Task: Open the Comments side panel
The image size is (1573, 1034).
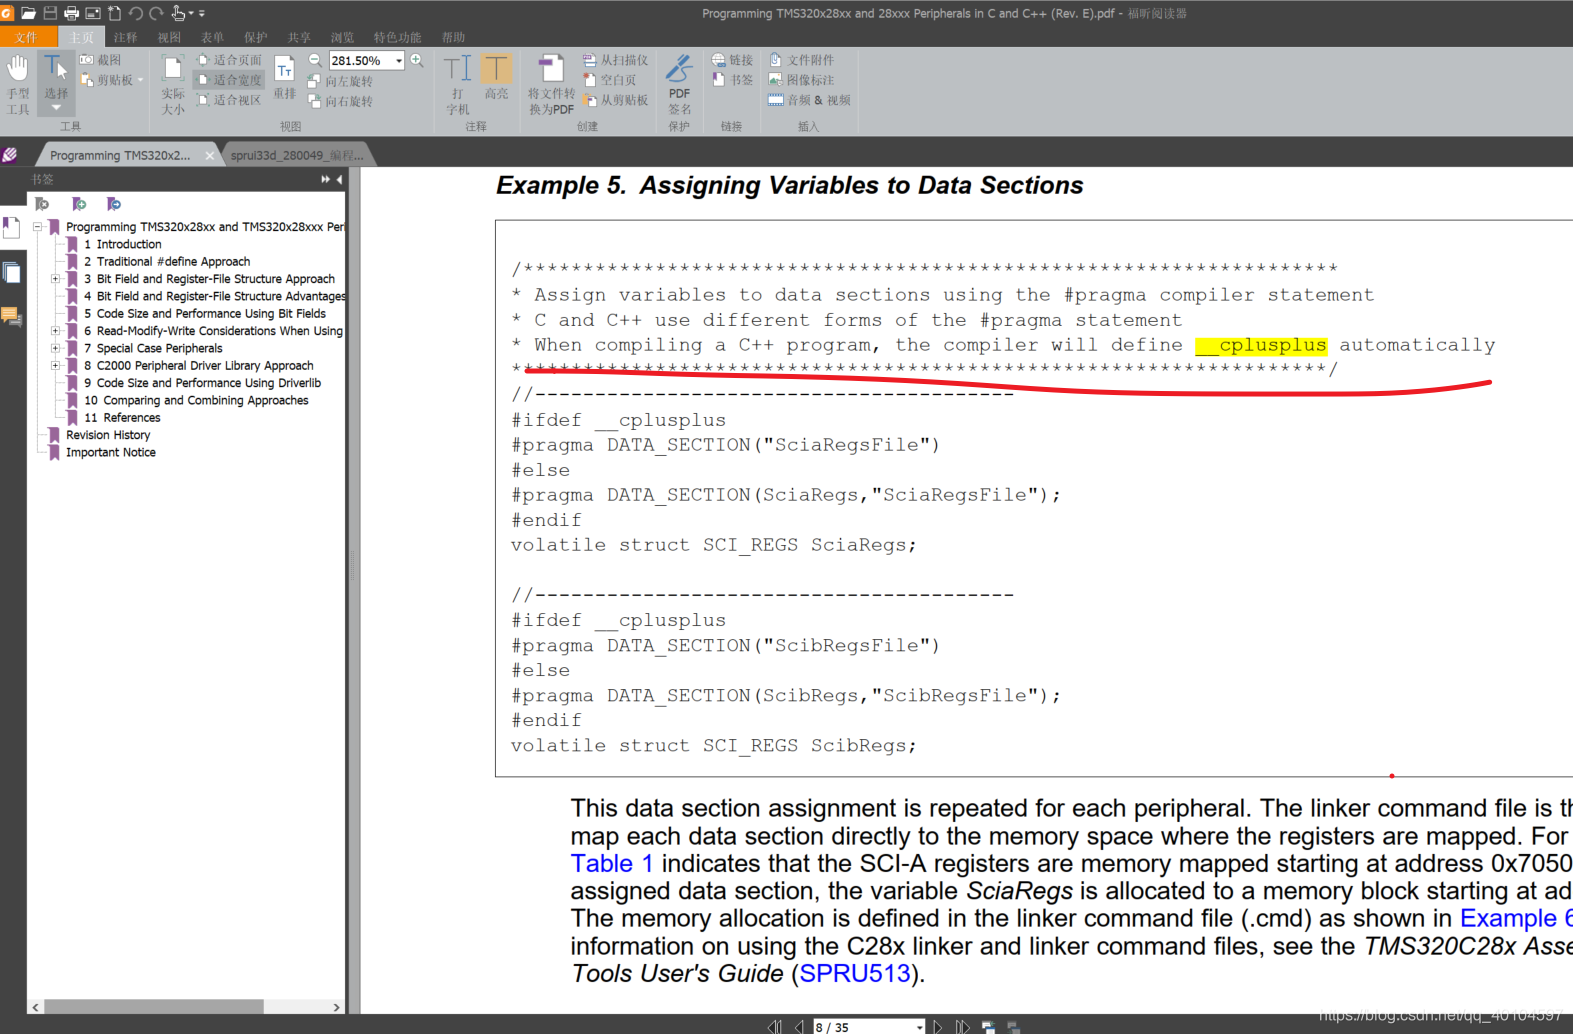Action: pos(12,317)
